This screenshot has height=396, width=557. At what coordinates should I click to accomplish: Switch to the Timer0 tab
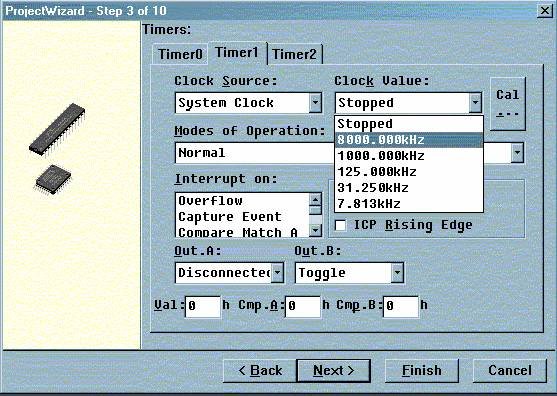point(180,54)
